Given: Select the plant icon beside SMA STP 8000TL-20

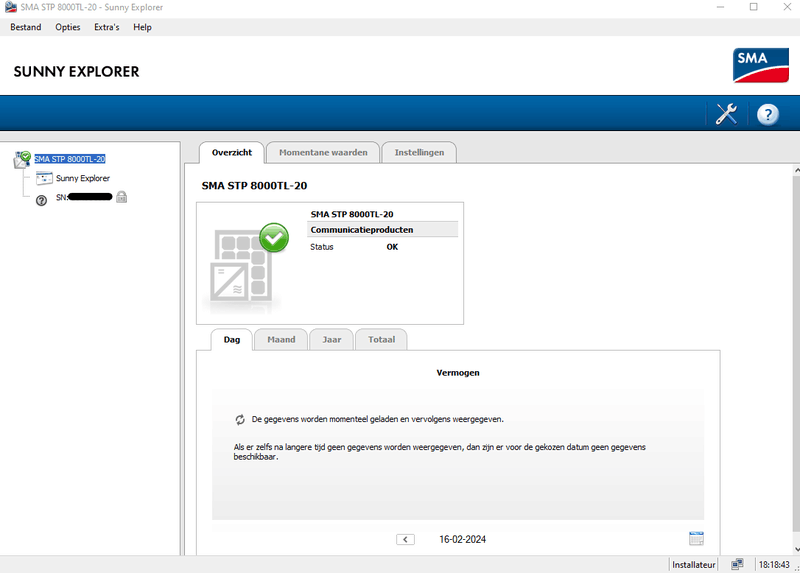Looking at the screenshot, I should (22, 160).
